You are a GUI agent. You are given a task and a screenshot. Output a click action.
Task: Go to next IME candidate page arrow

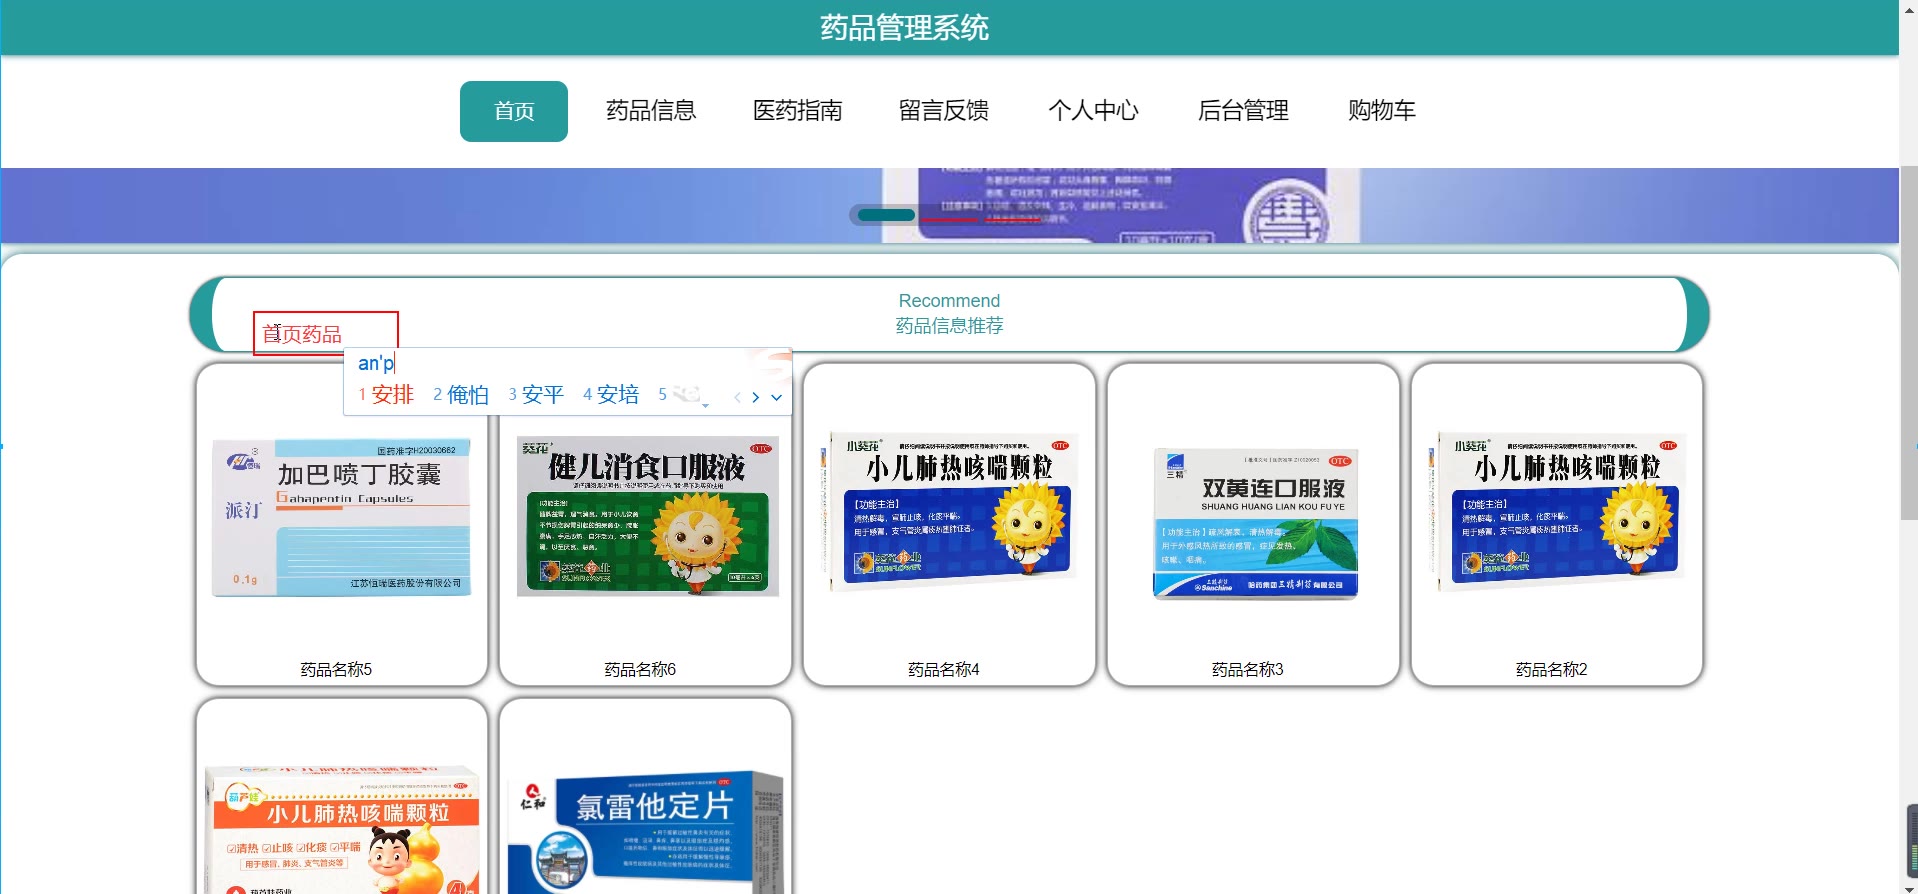point(756,397)
